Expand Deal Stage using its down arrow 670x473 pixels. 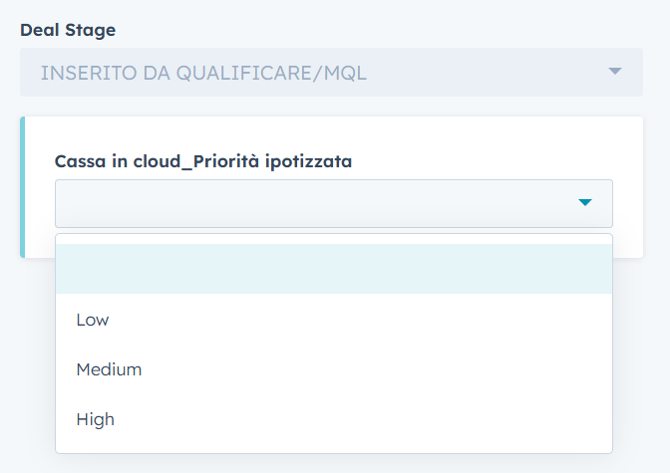[615, 71]
